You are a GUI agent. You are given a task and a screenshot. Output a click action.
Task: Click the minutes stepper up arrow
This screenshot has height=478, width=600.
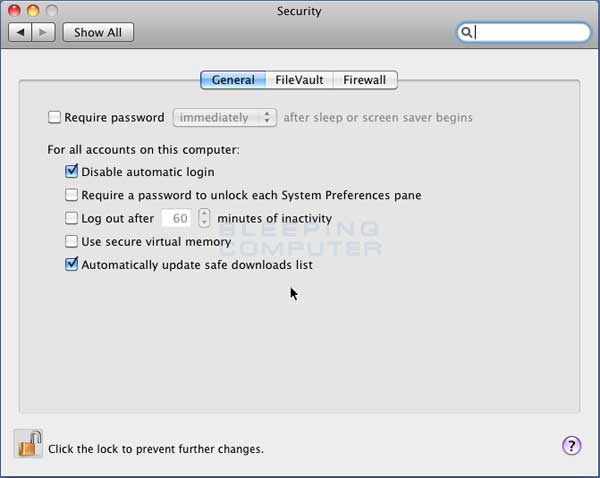point(204,214)
